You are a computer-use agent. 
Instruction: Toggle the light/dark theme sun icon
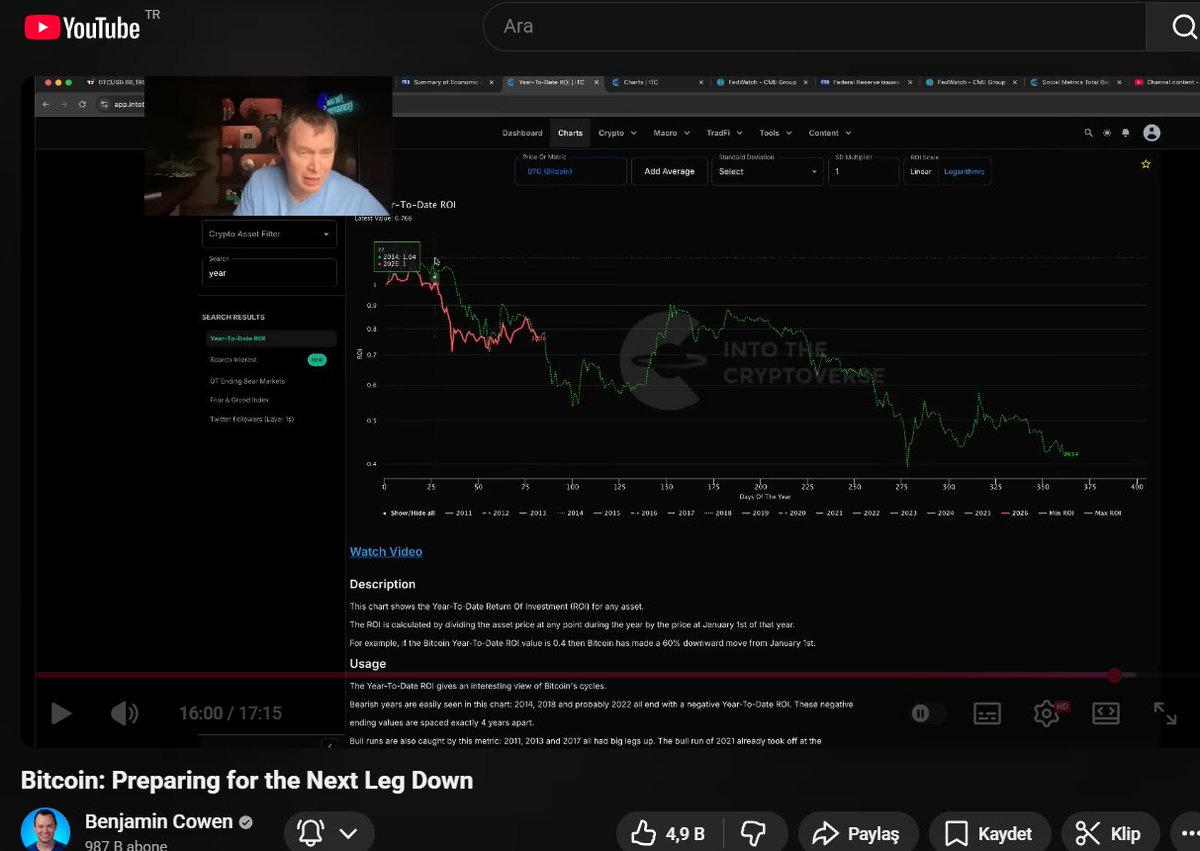(x=1107, y=133)
